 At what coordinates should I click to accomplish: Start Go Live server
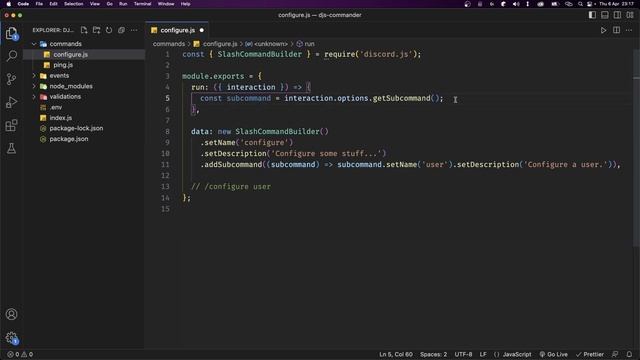(553, 354)
